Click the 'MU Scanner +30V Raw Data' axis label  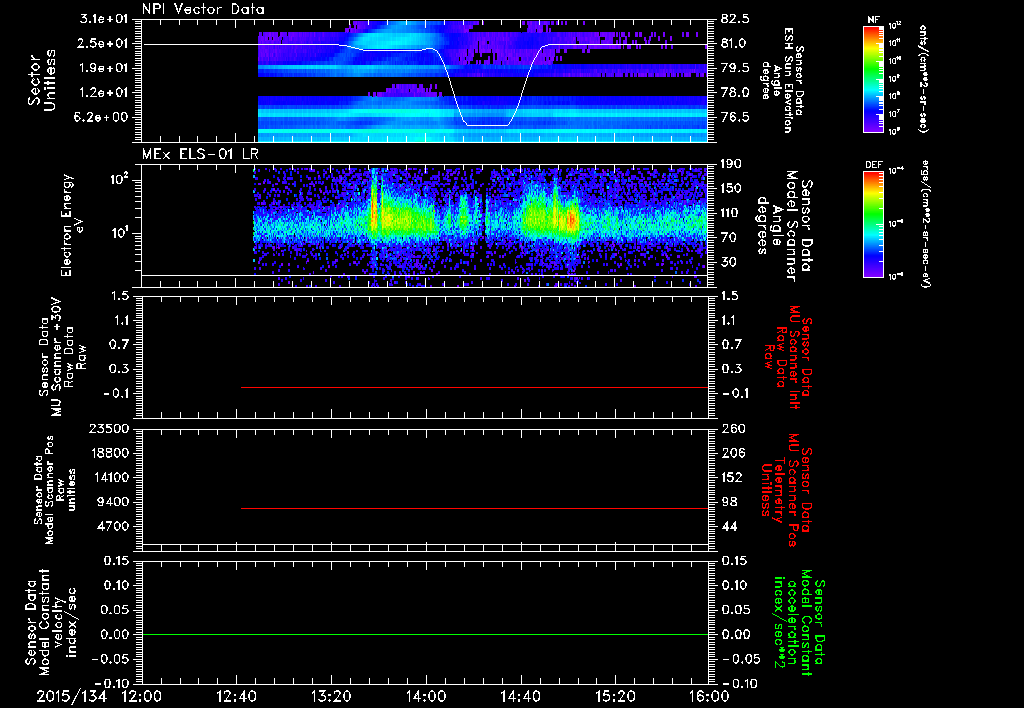62,357
